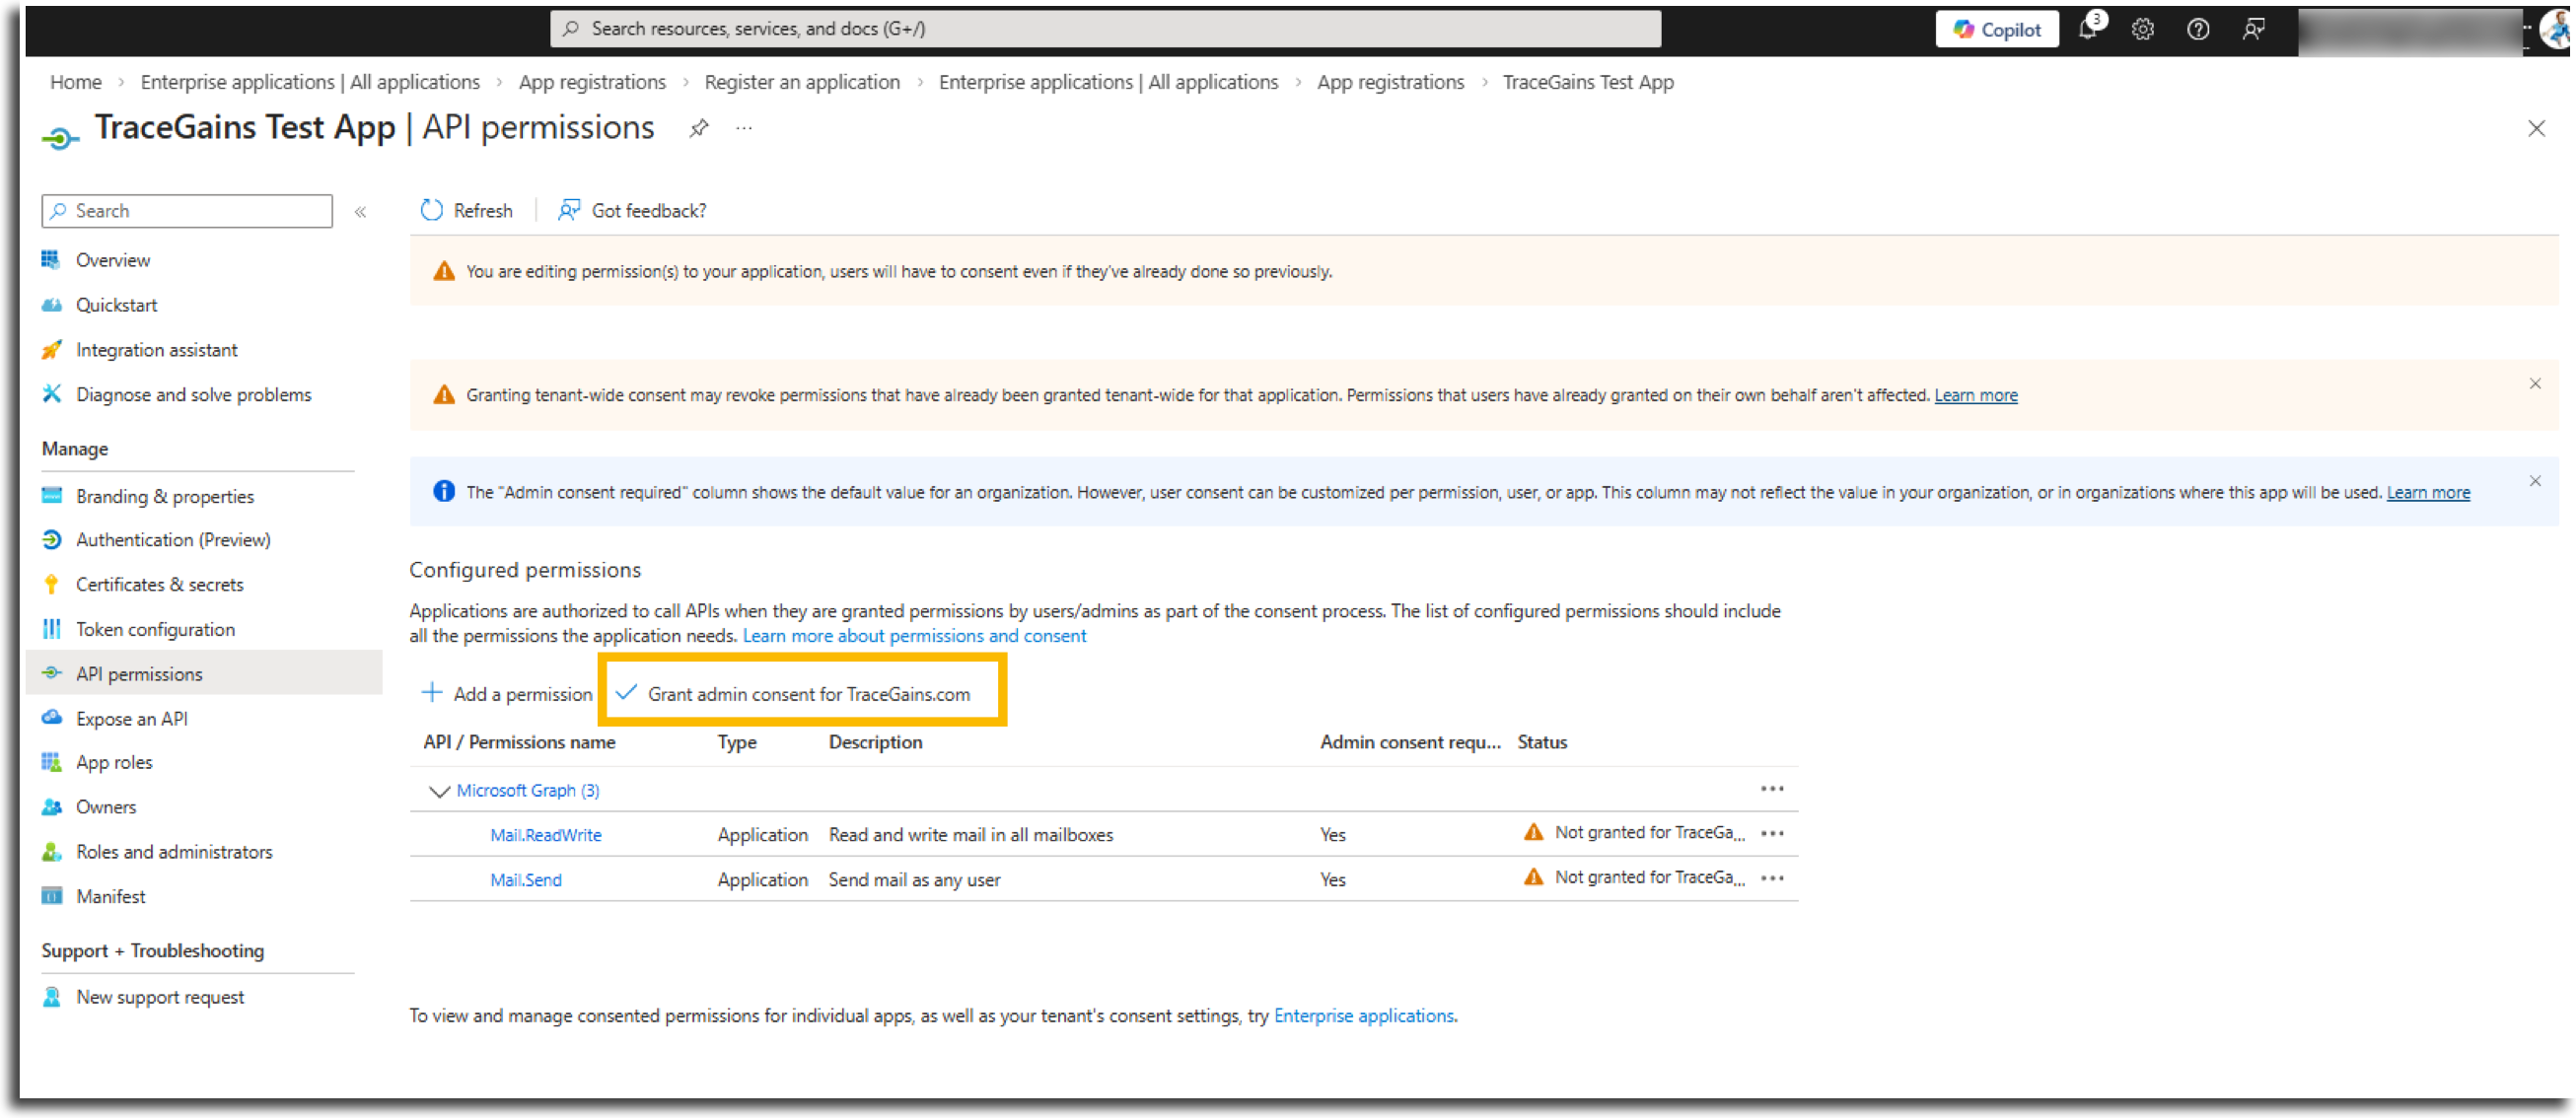Screen dimensions: 2576x1118
Task: Open Learn more in tenant-wide consent warning
Action: click(x=1975, y=396)
